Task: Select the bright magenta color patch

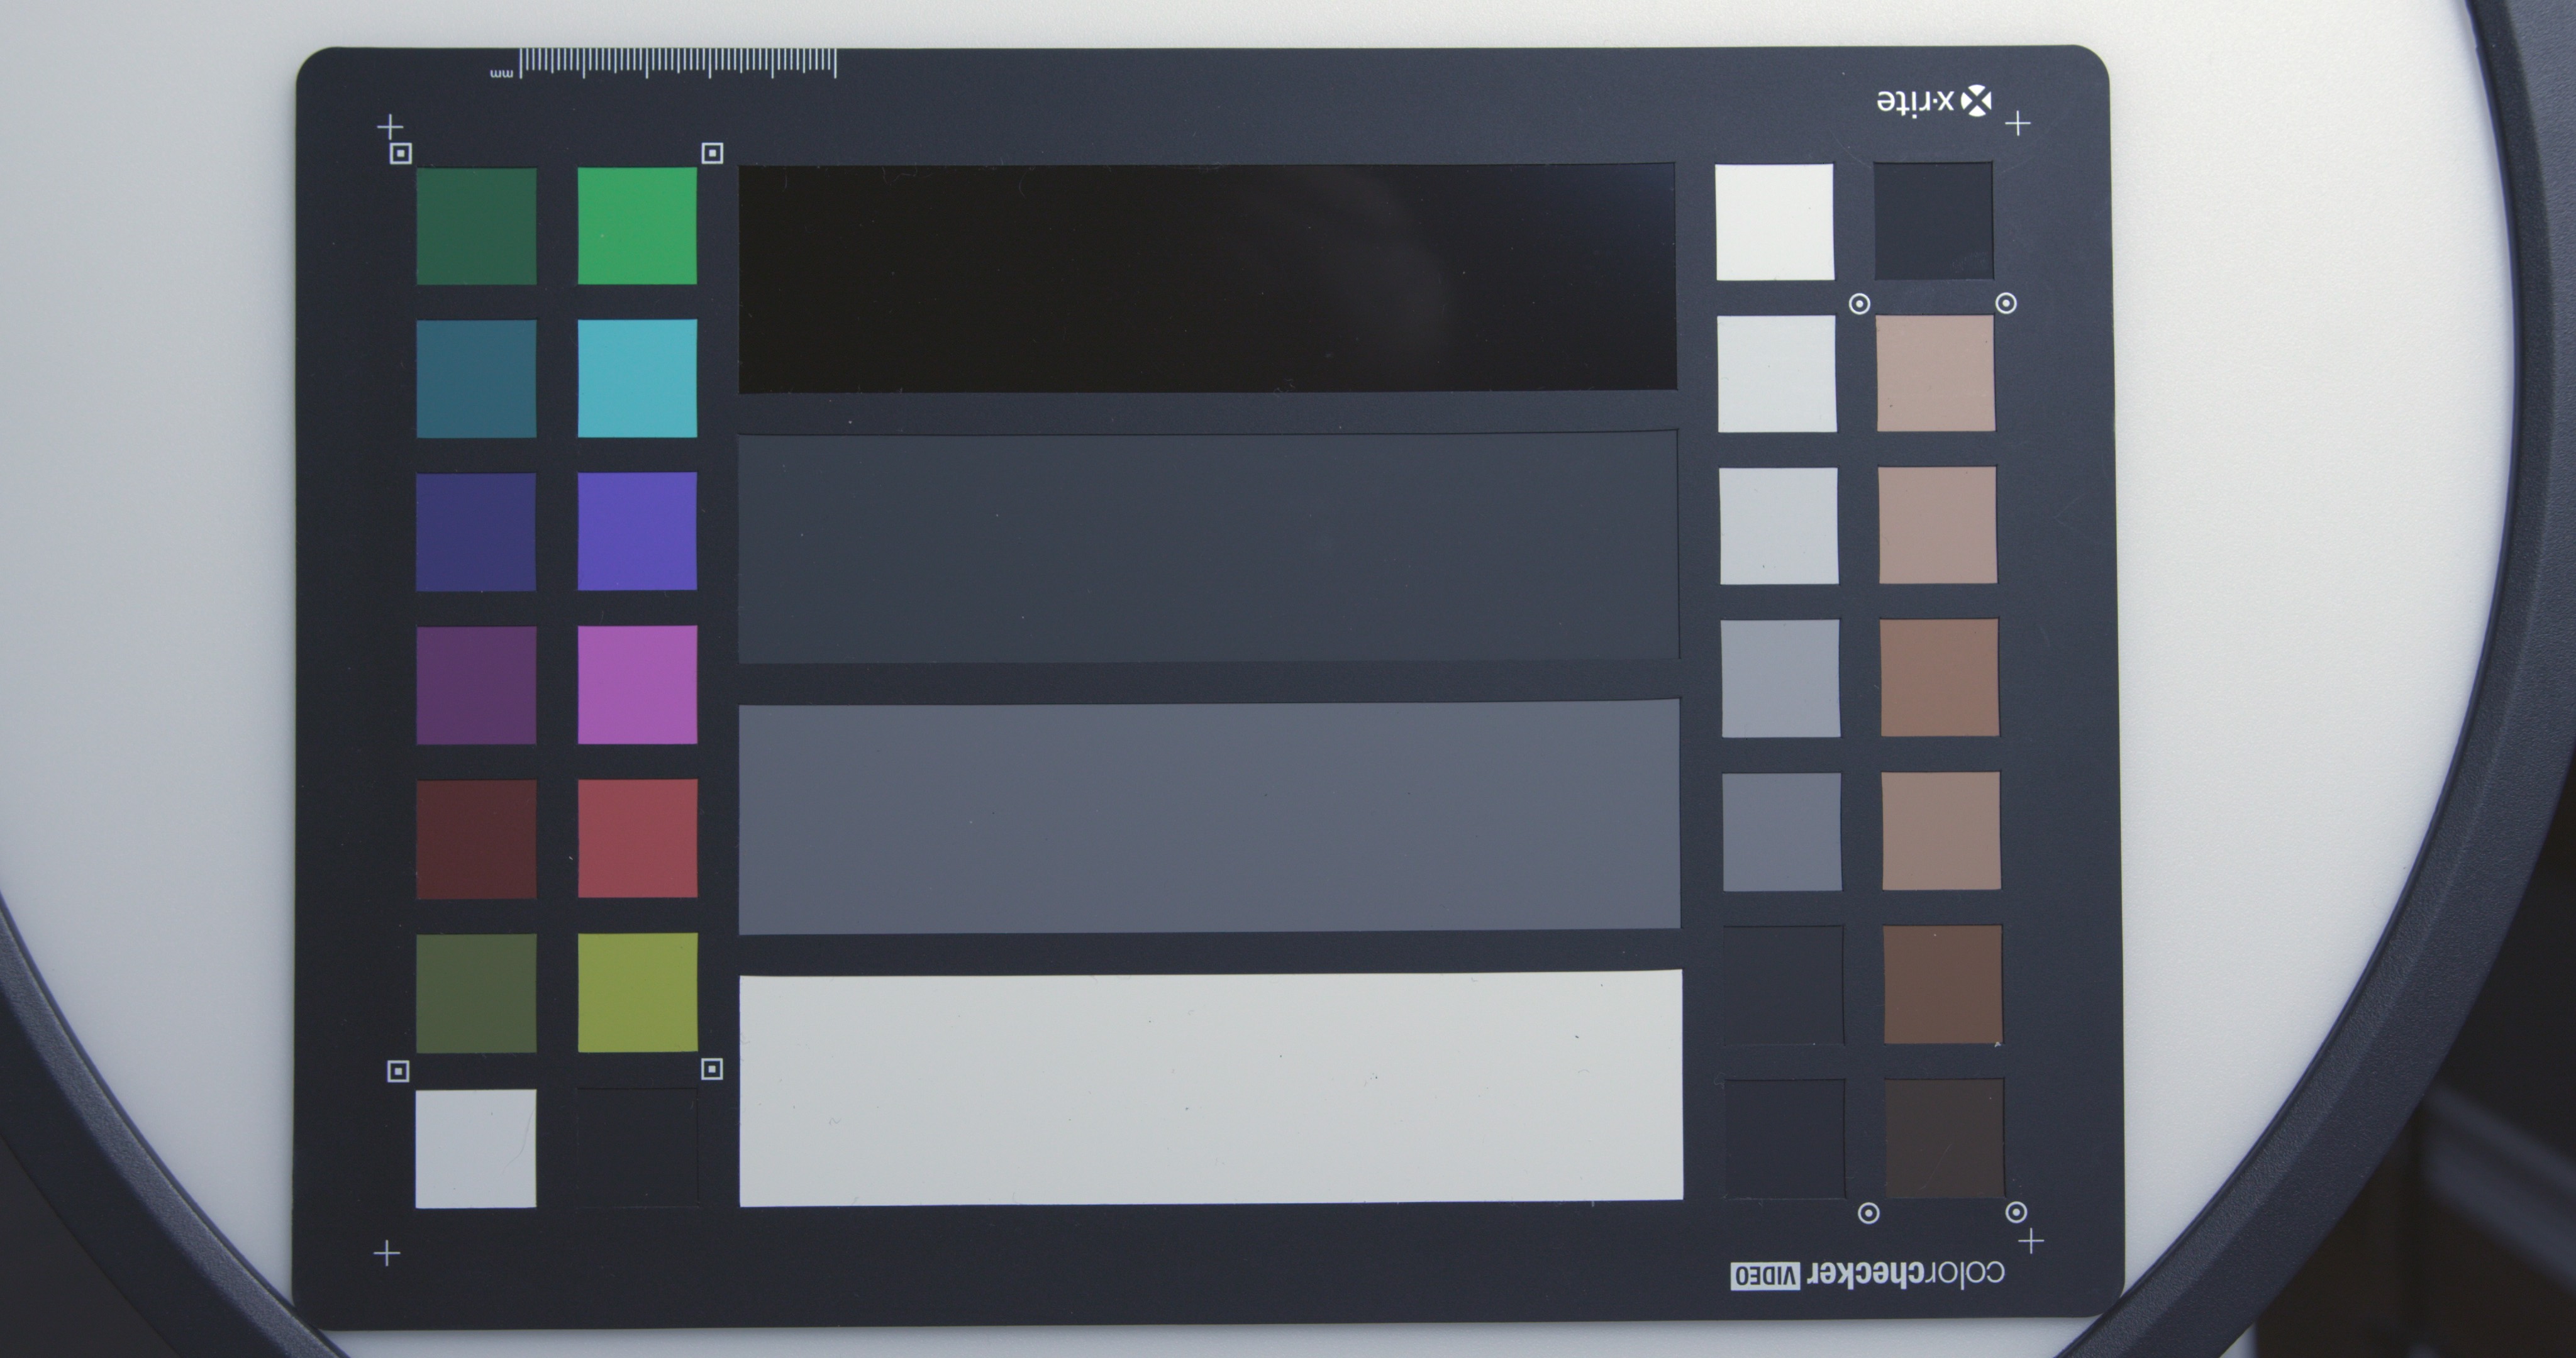Action: (637, 685)
